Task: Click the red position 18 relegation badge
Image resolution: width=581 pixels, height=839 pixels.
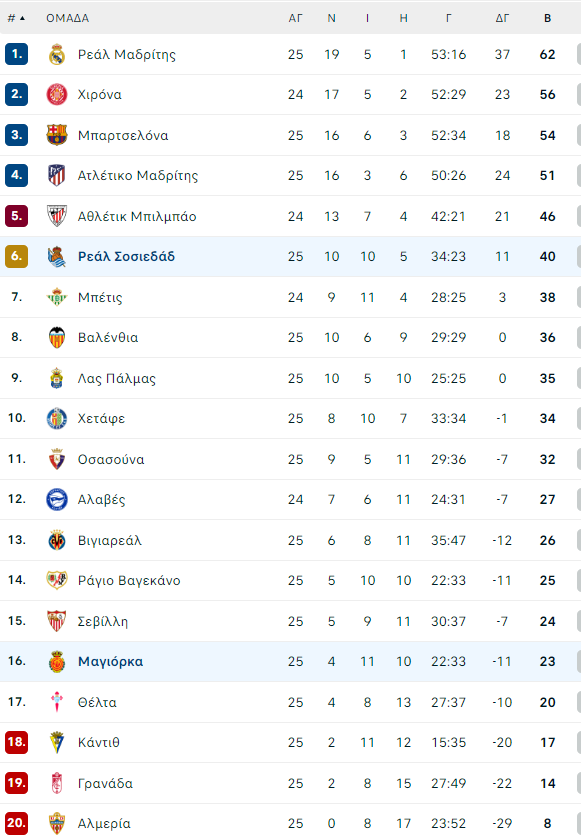Action: (x=17, y=742)
